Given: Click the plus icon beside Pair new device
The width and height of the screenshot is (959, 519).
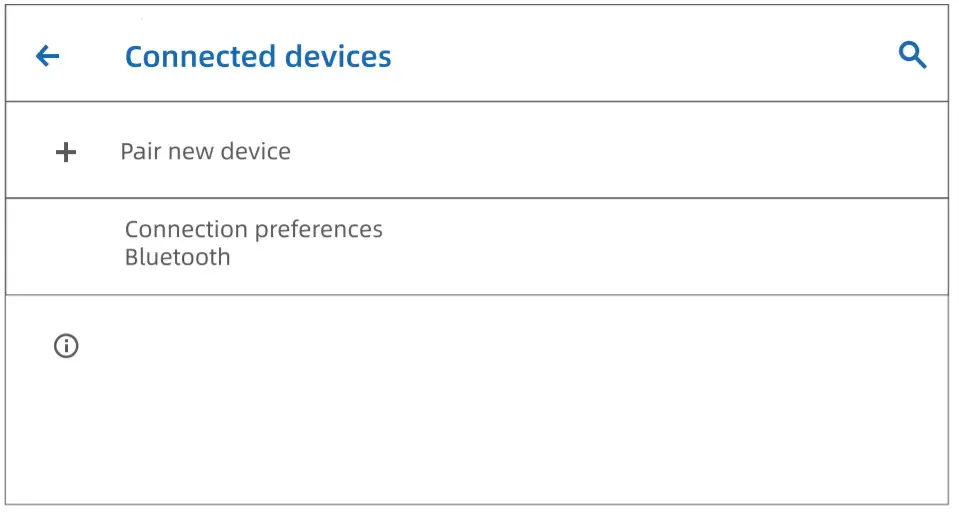Looking at the screenshot, I should click(x=65, y=152).
